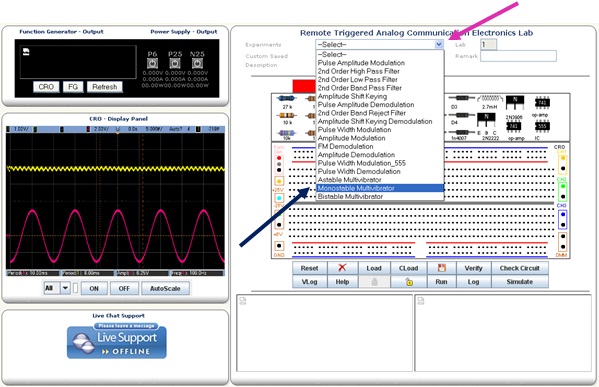Click the Check Circuit button

pyautogui.click(x=520, y=268)
